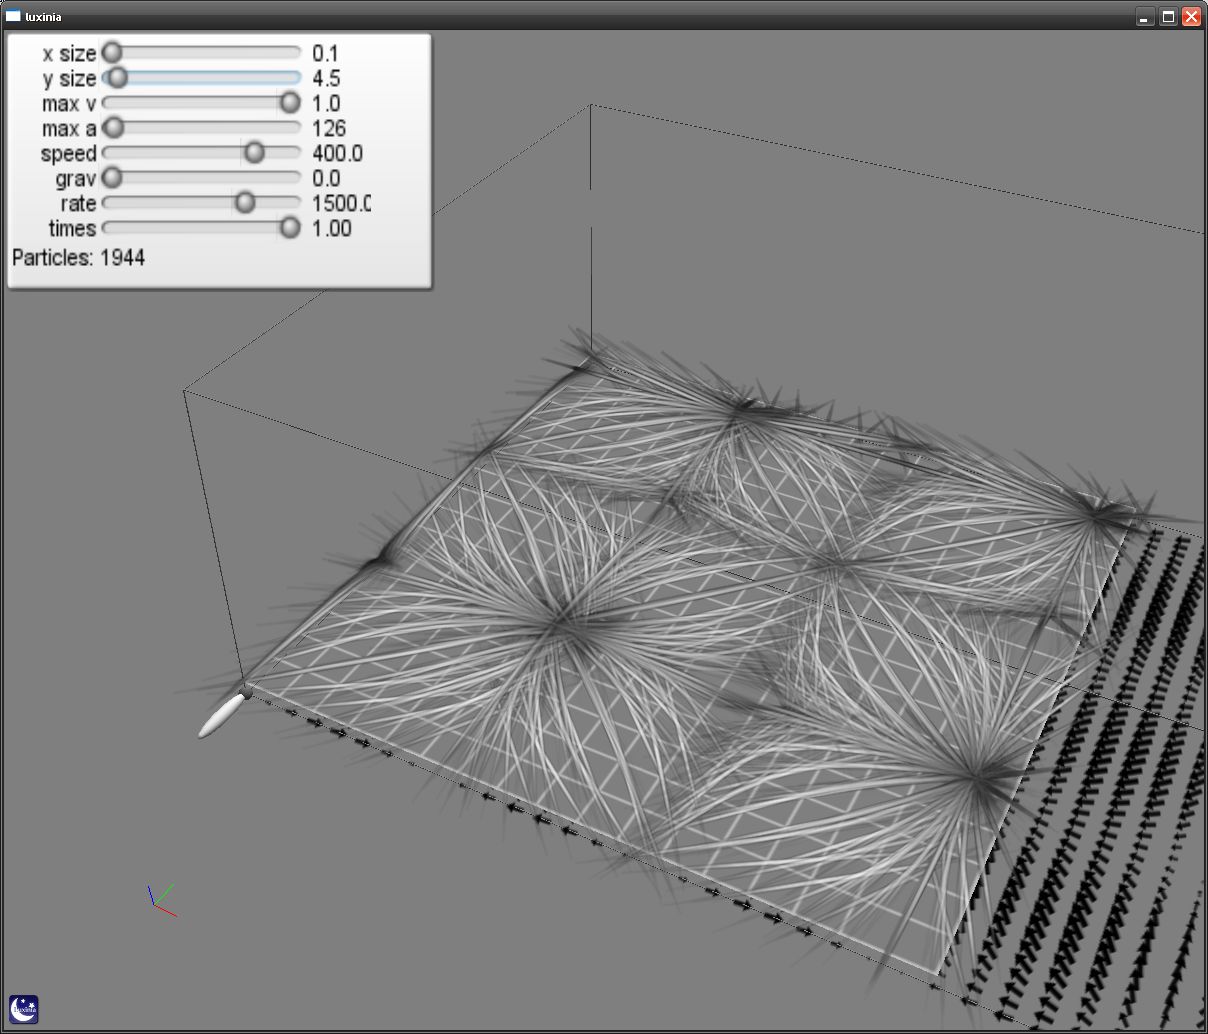Click the y size slider handle
Image resolution: width=1208 pixels, height=1034 pixels.
118,78
